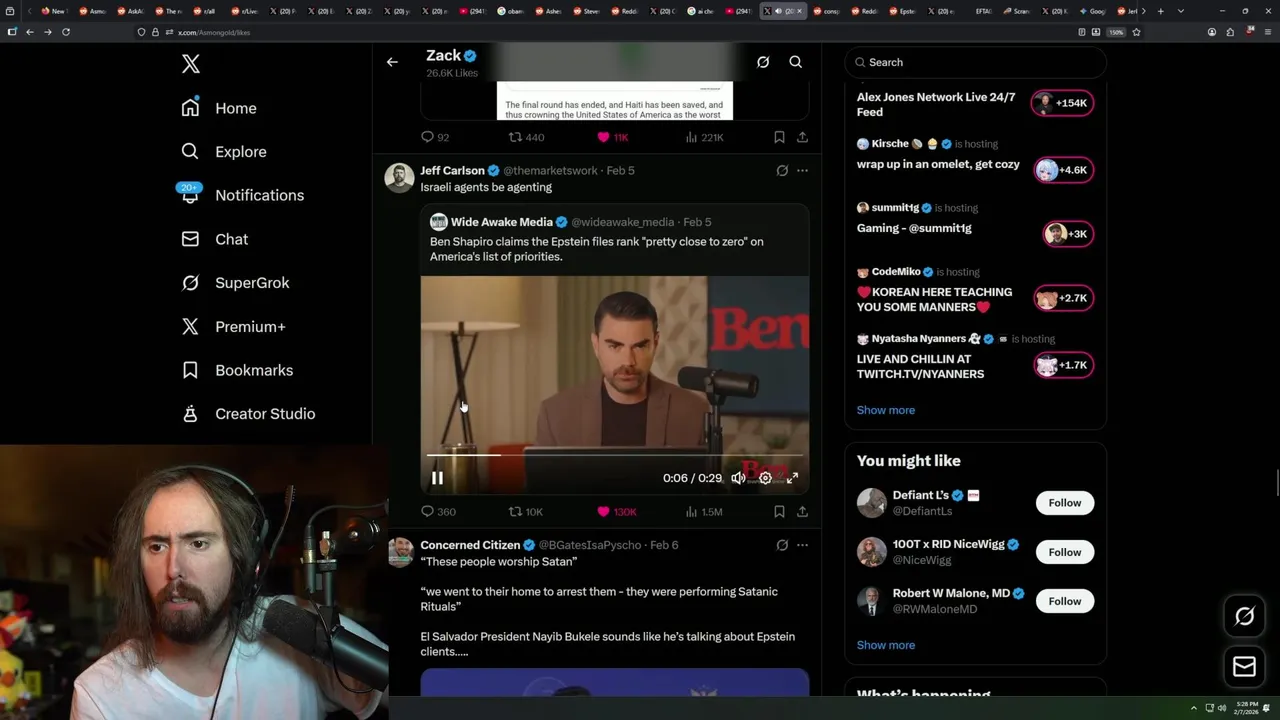Open a new browser tab
1280x720 pixels.
(x=1160, y=11)
